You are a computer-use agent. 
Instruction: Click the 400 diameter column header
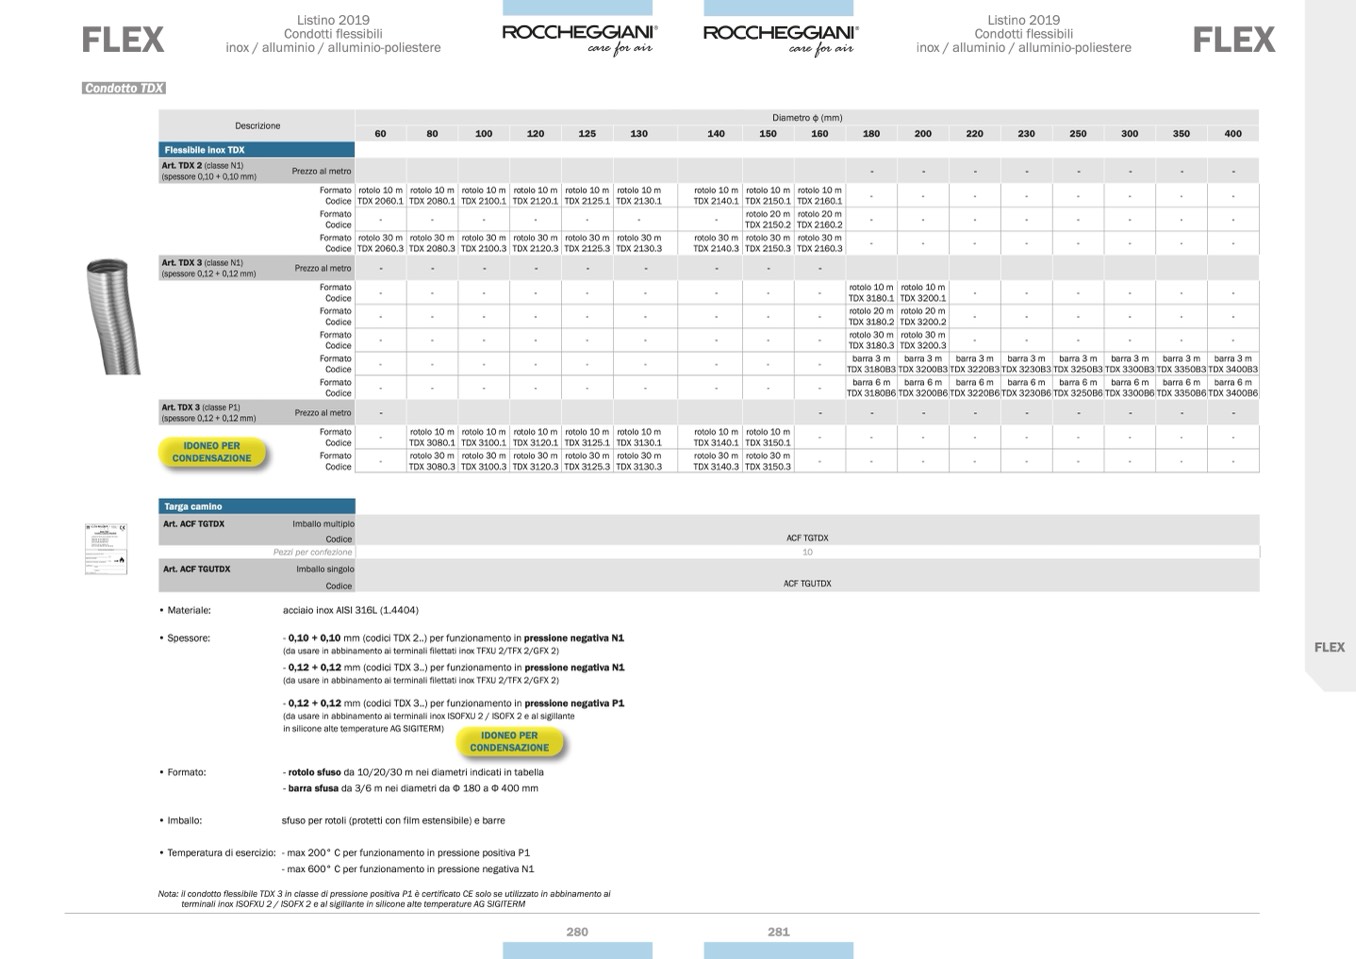(x=1232, y=133)
